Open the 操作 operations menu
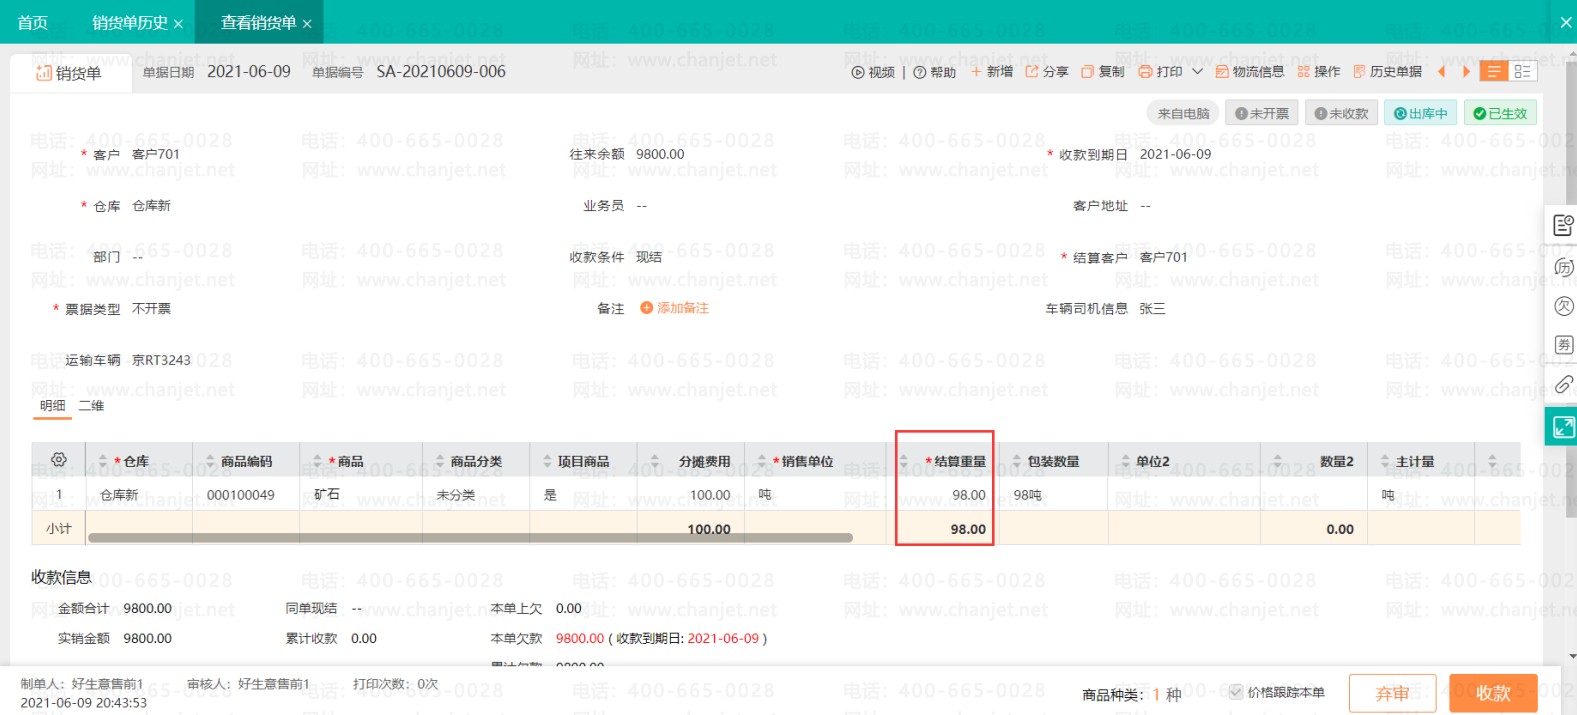The image size is (1577, 715). click(x=1319, y=72)
